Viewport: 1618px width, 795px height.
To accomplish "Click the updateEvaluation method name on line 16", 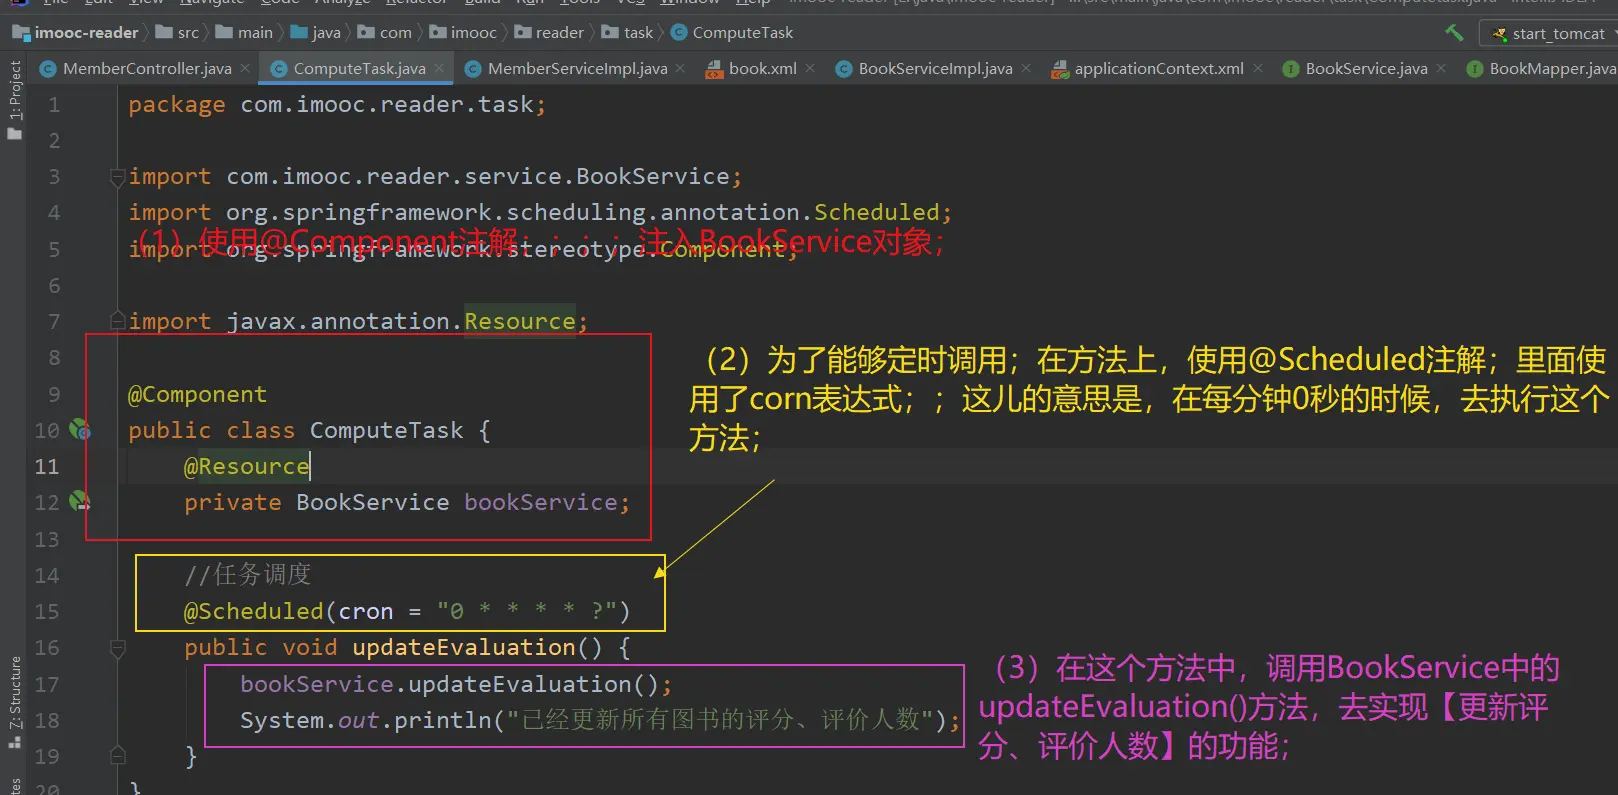I will point(464,647).
